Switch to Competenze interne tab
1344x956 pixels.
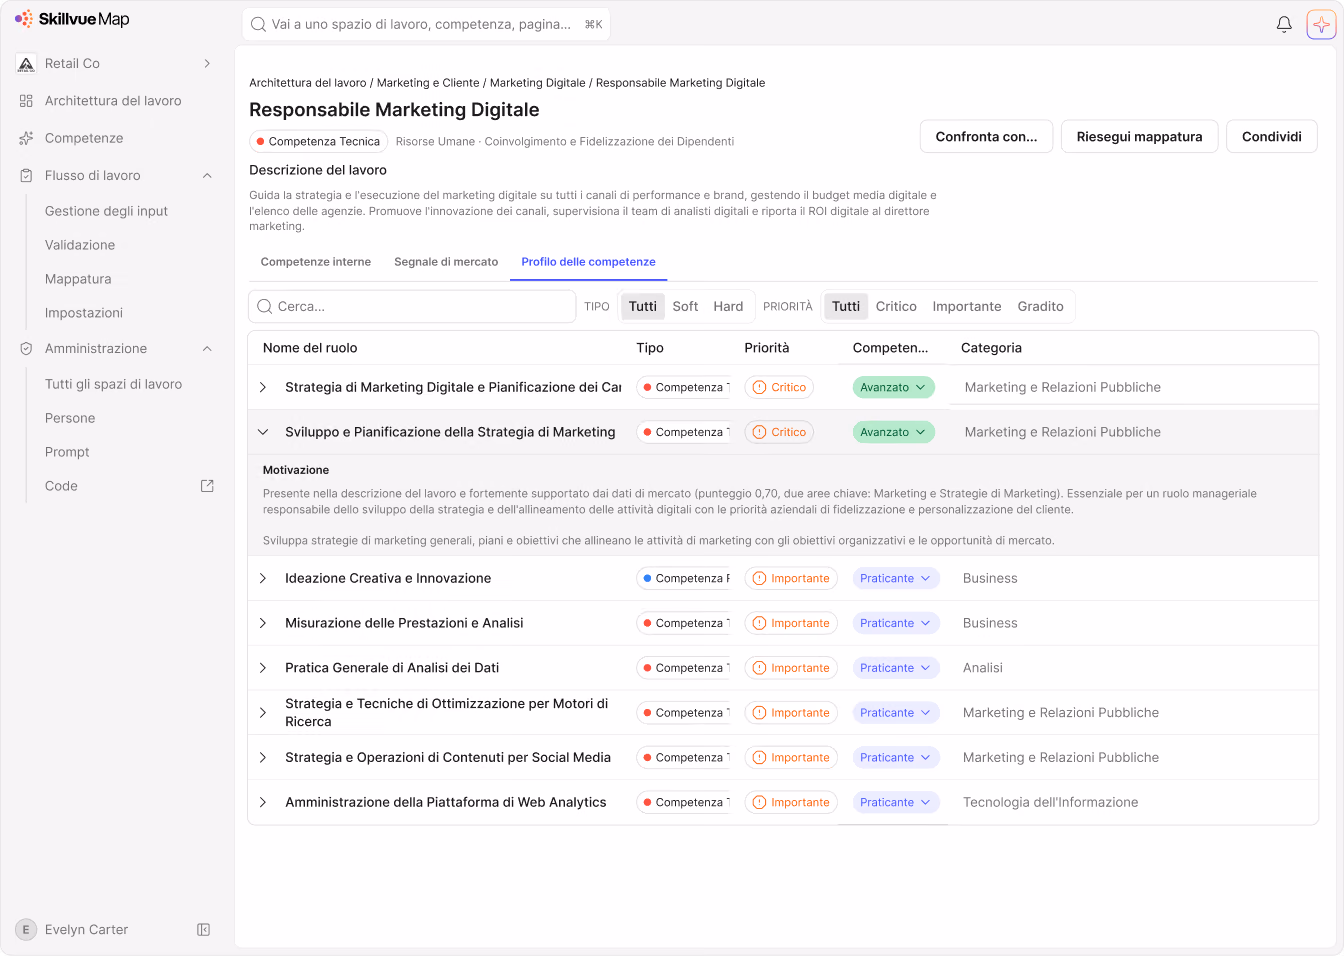(x=316, y=262)
